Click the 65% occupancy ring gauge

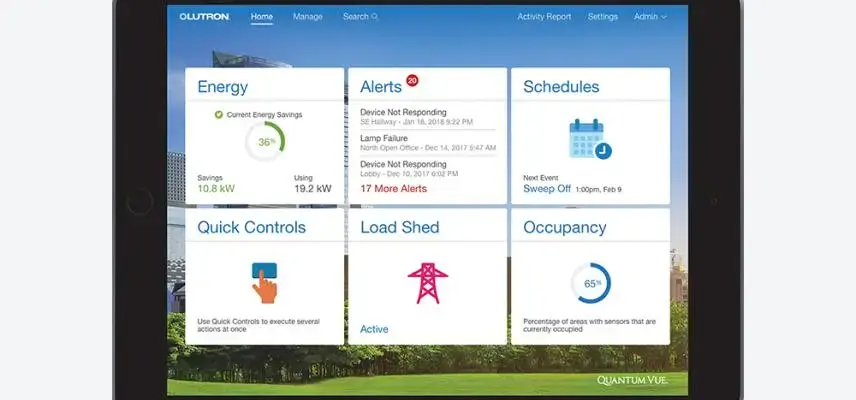click(x=590, y=283)
